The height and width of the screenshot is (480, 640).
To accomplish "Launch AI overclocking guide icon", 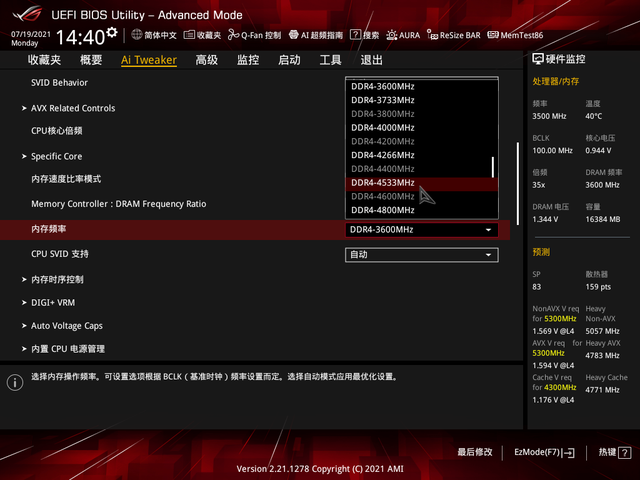I will coord(293,35).
